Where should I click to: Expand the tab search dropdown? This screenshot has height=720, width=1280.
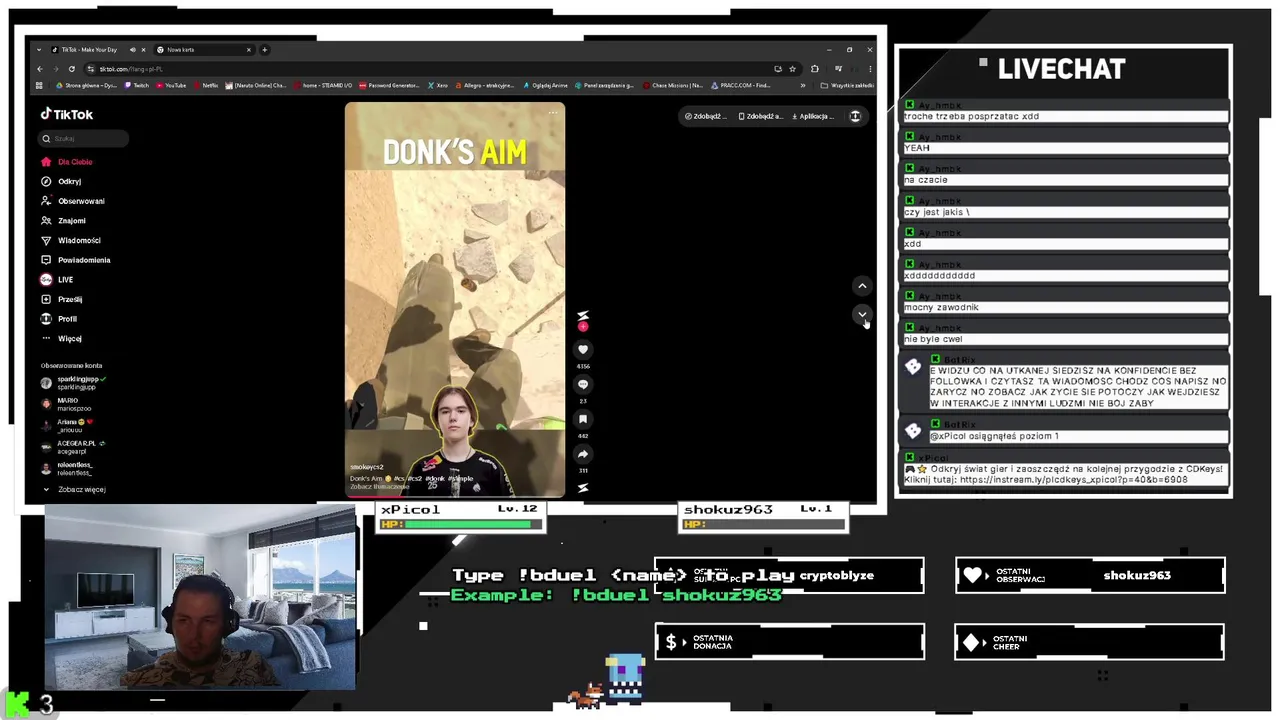39,49
